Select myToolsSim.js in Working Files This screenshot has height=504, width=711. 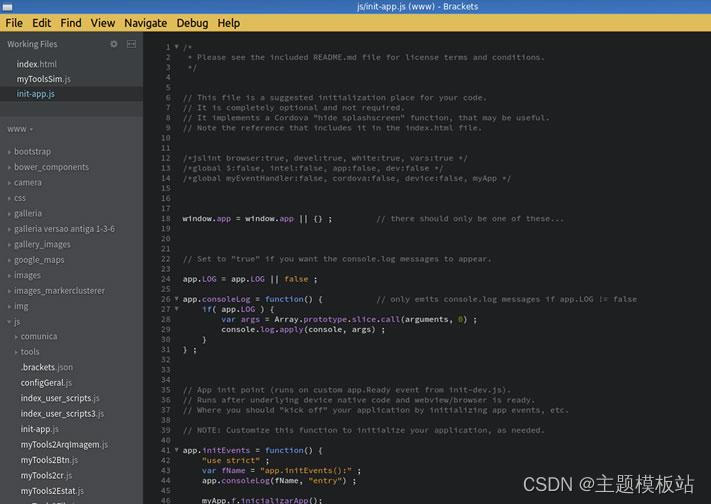[44, 79]
